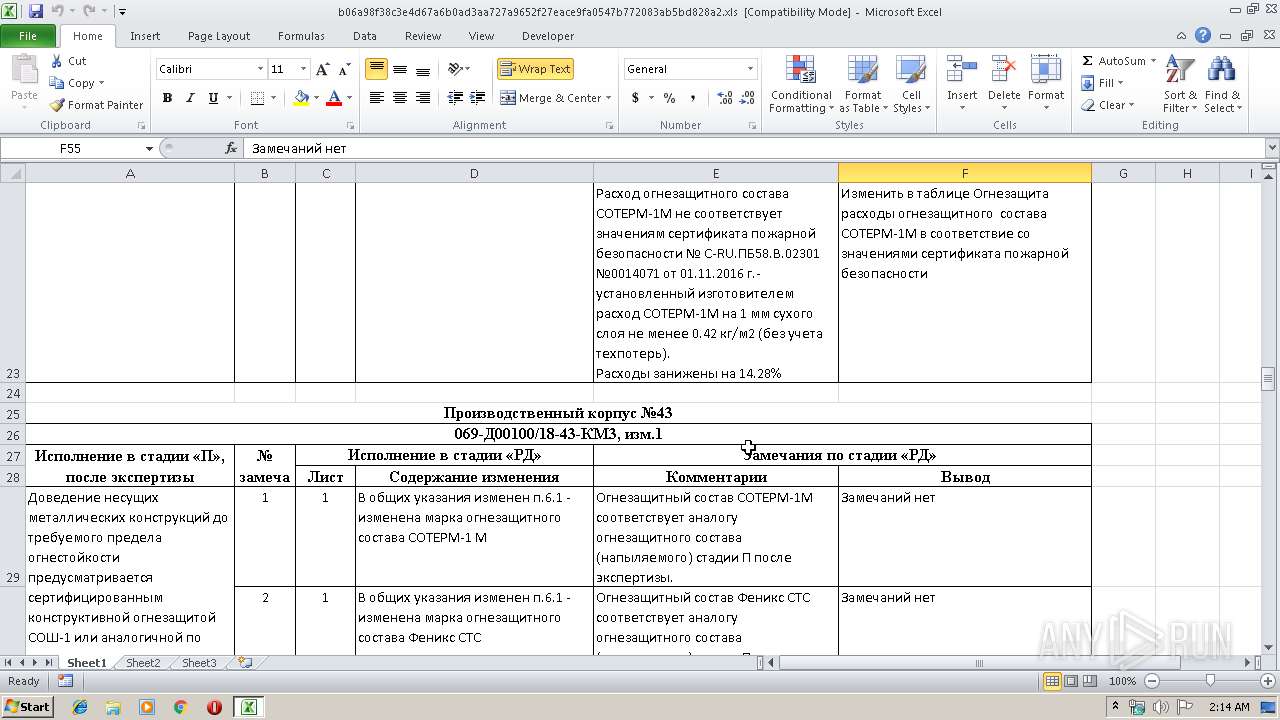The image size is (1280, 720).
Task: Increase cell indent
Action: click(477, 98)
